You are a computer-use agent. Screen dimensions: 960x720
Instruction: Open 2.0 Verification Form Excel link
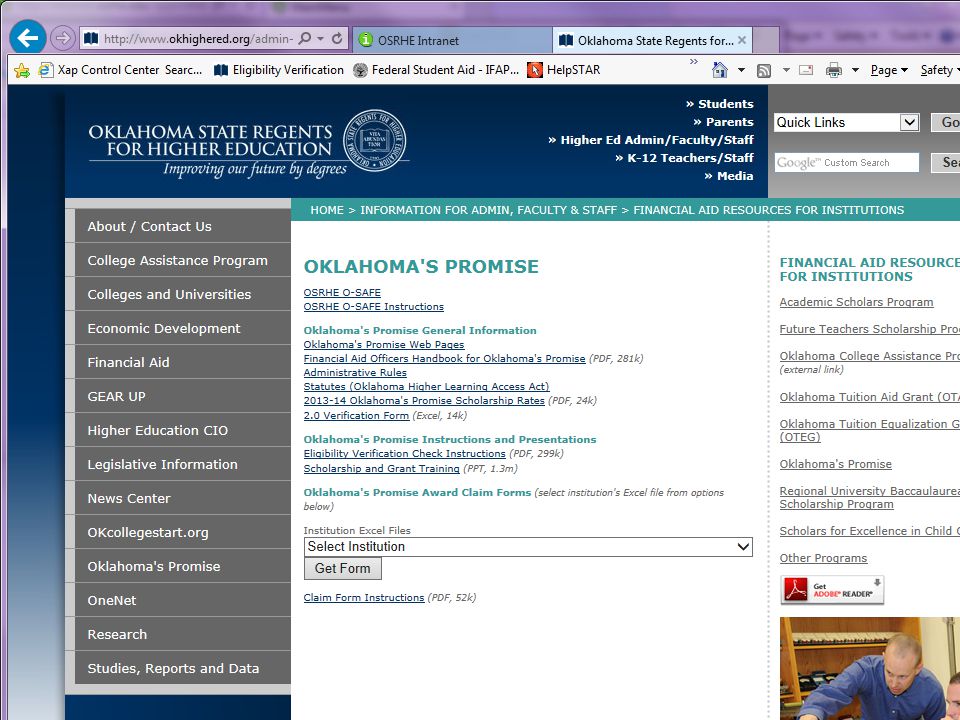pos(356,416)
